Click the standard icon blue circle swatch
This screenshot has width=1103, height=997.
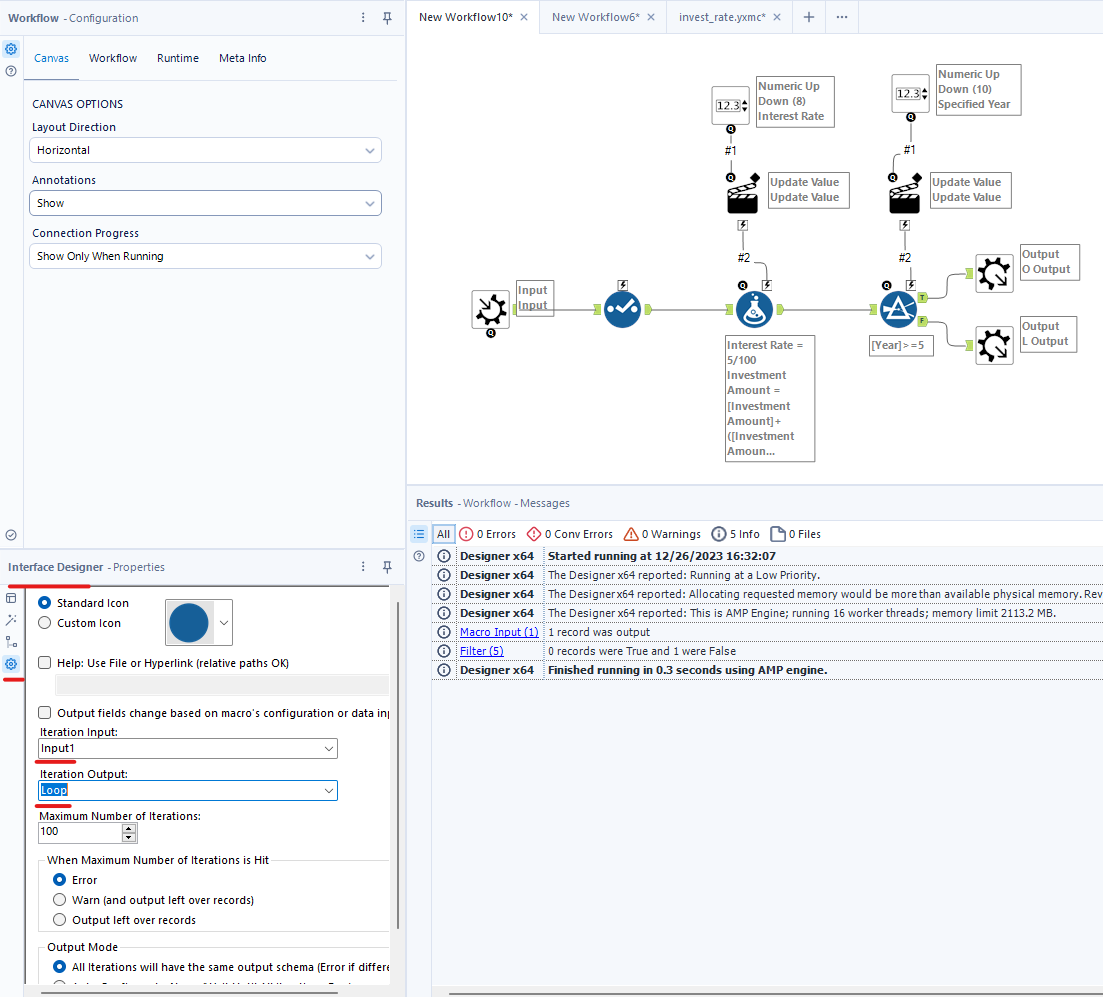coord(189,624)
